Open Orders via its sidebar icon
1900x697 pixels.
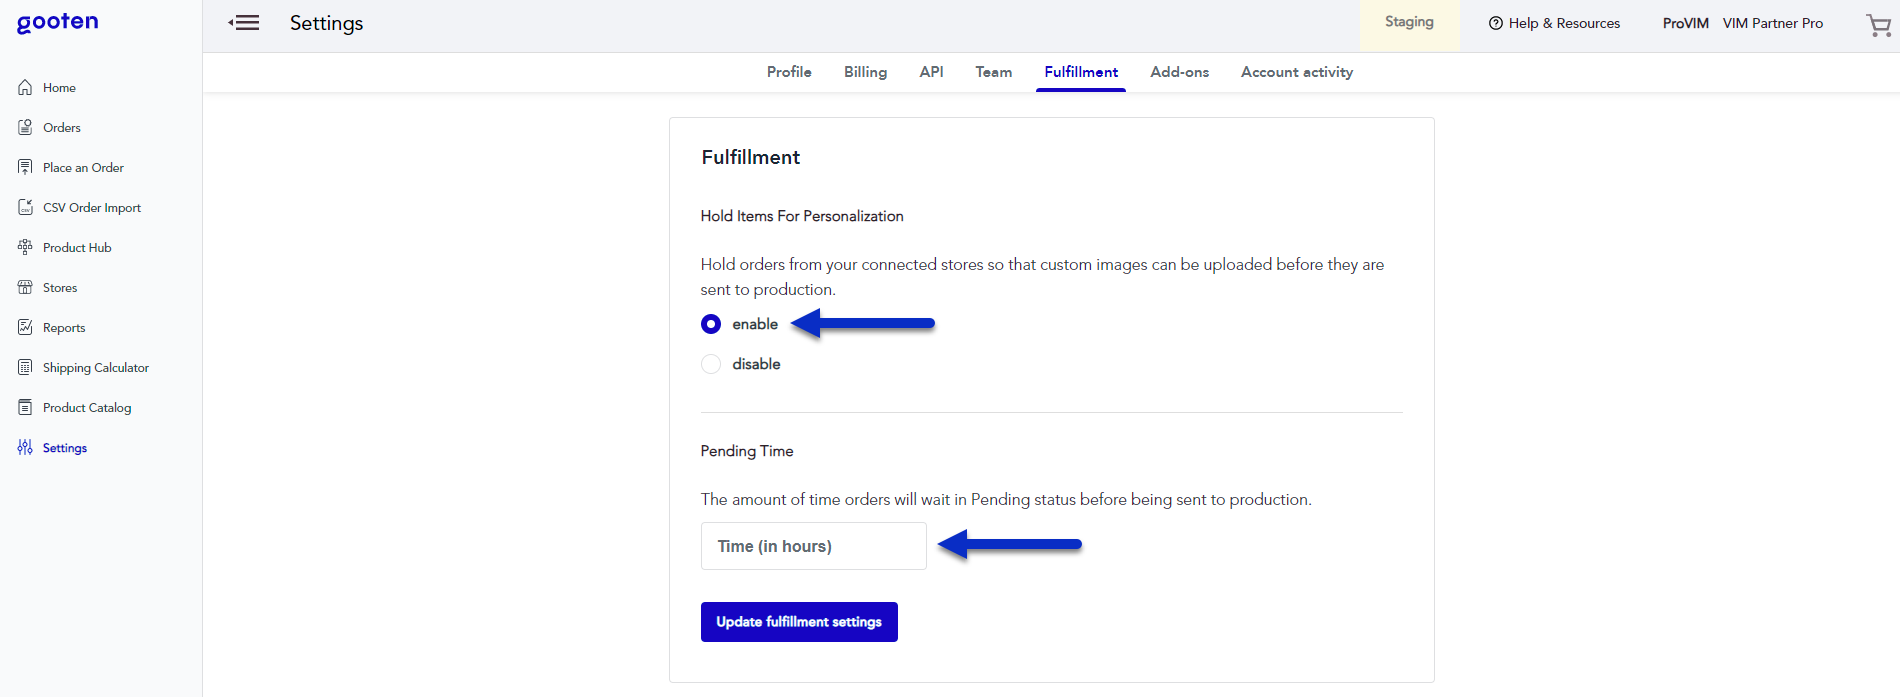pyautogui.click(x=25, y=128)
